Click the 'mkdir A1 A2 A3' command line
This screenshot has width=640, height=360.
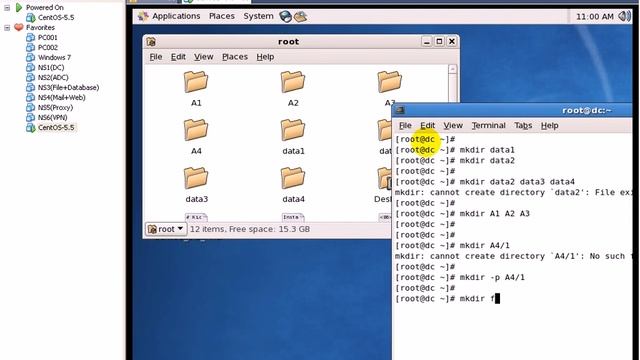pyautogui.click(x=462, y=213)
